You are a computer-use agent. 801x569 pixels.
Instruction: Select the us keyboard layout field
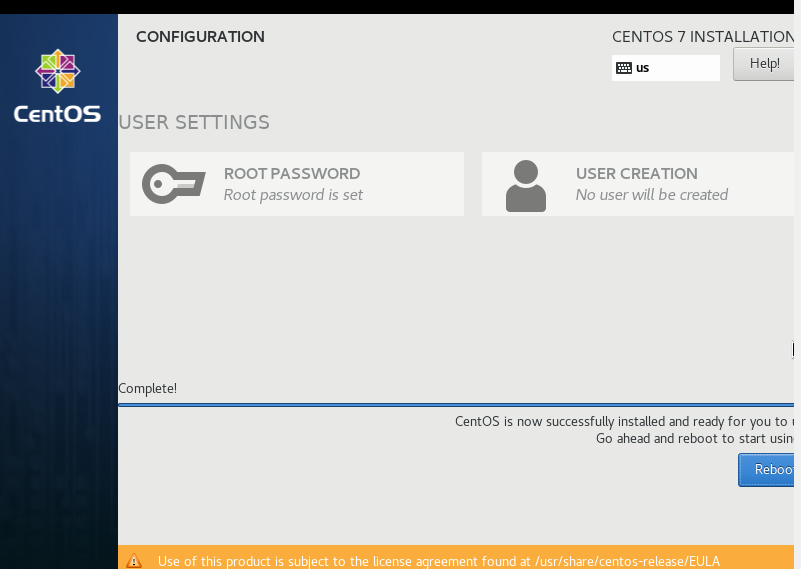666,68
